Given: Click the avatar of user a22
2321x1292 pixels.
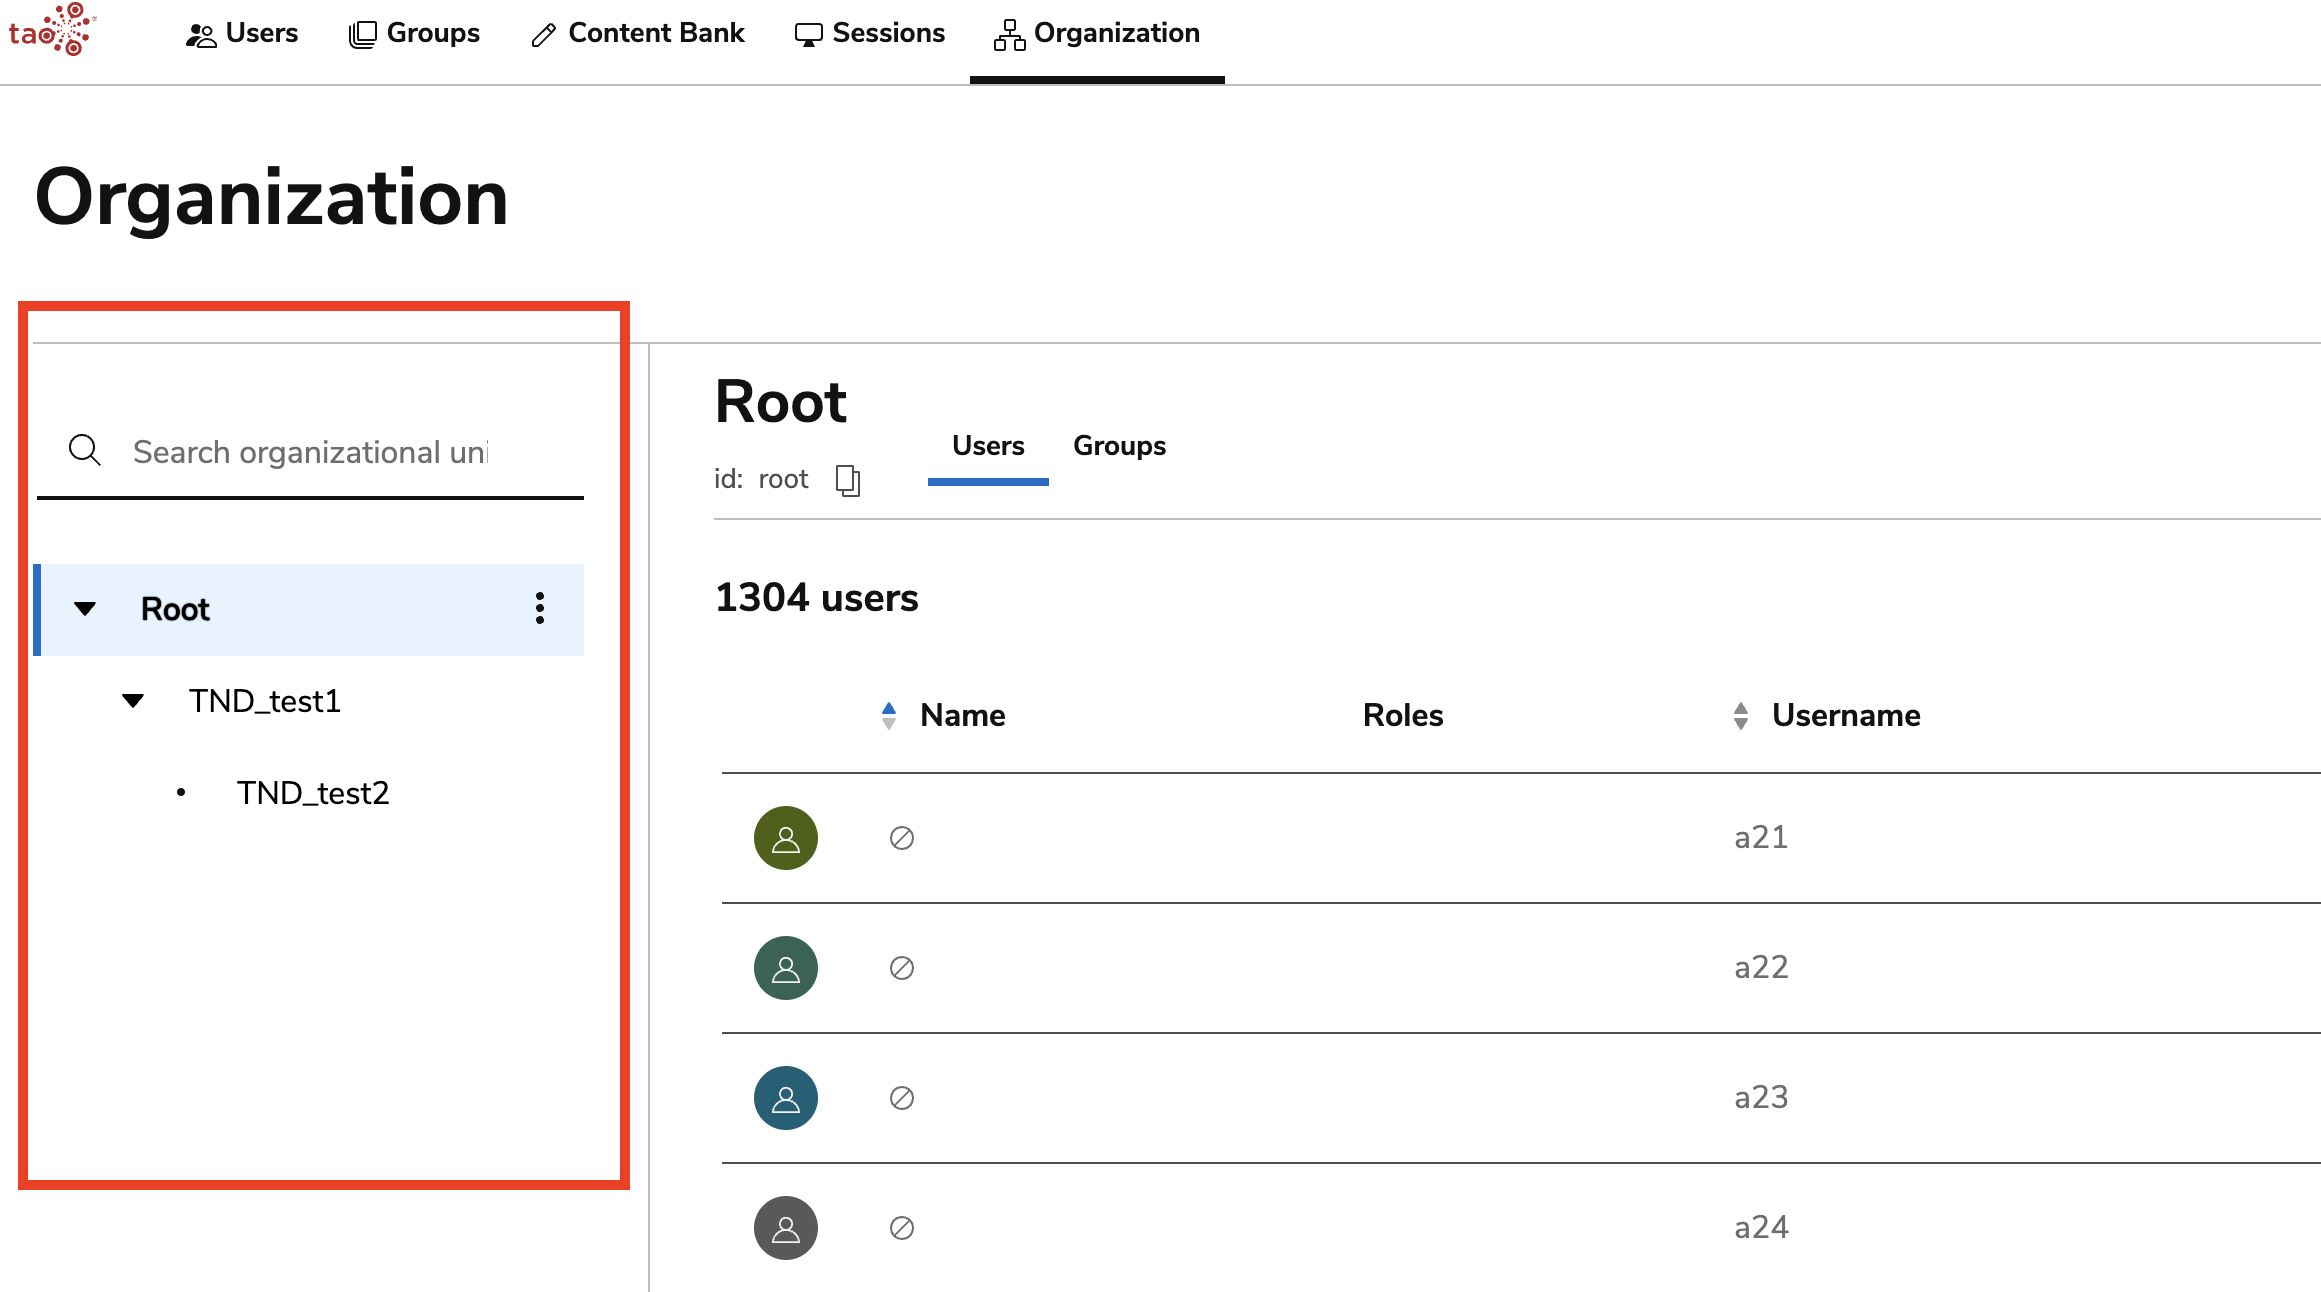Looking at the screenshot, I should [x=786, y=968].
